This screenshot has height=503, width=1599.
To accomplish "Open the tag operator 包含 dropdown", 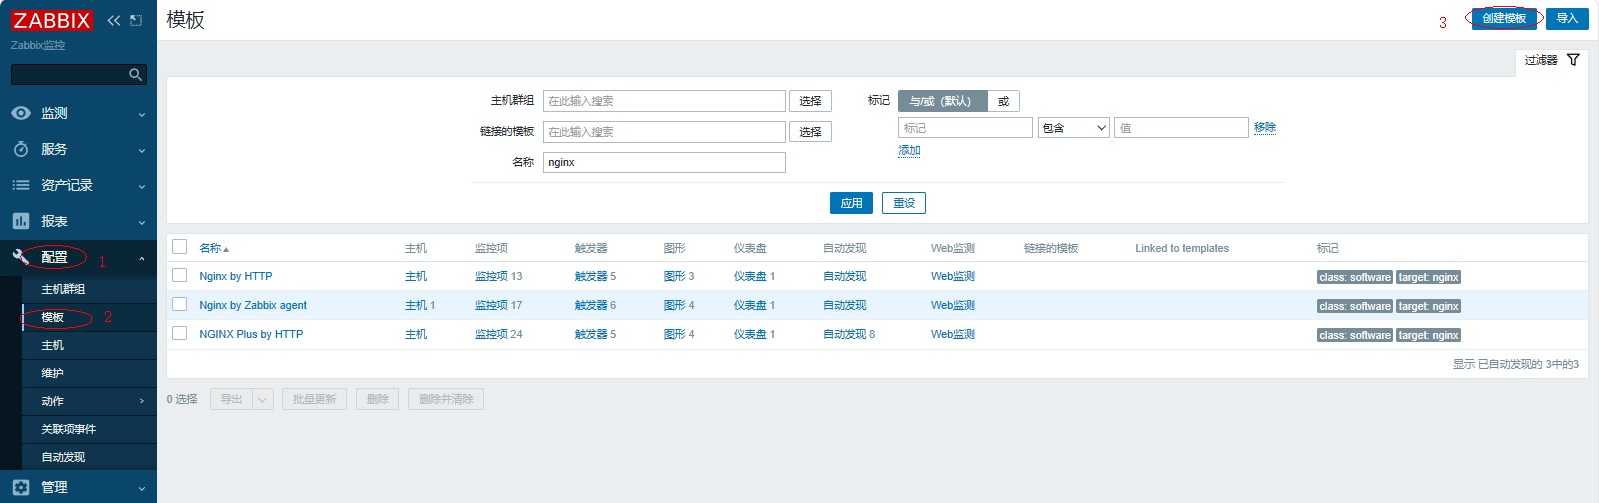I will click(x=1073, y=128).
